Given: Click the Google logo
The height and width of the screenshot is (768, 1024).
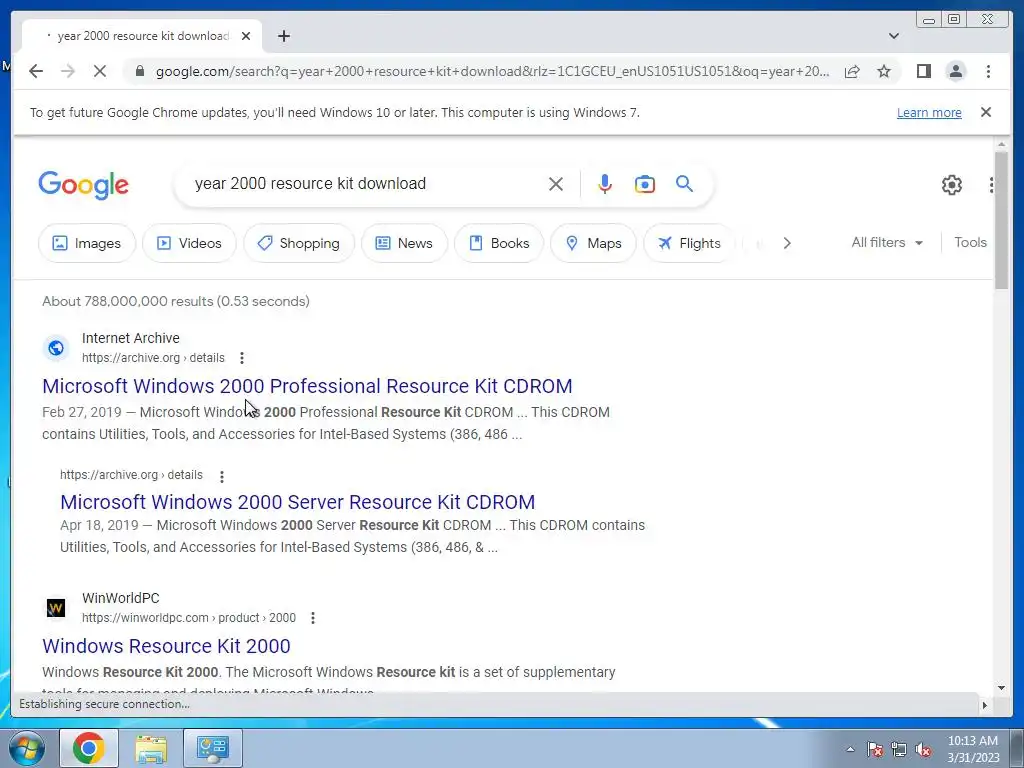Looking at the screenshot, I should (x=84, y=185).
